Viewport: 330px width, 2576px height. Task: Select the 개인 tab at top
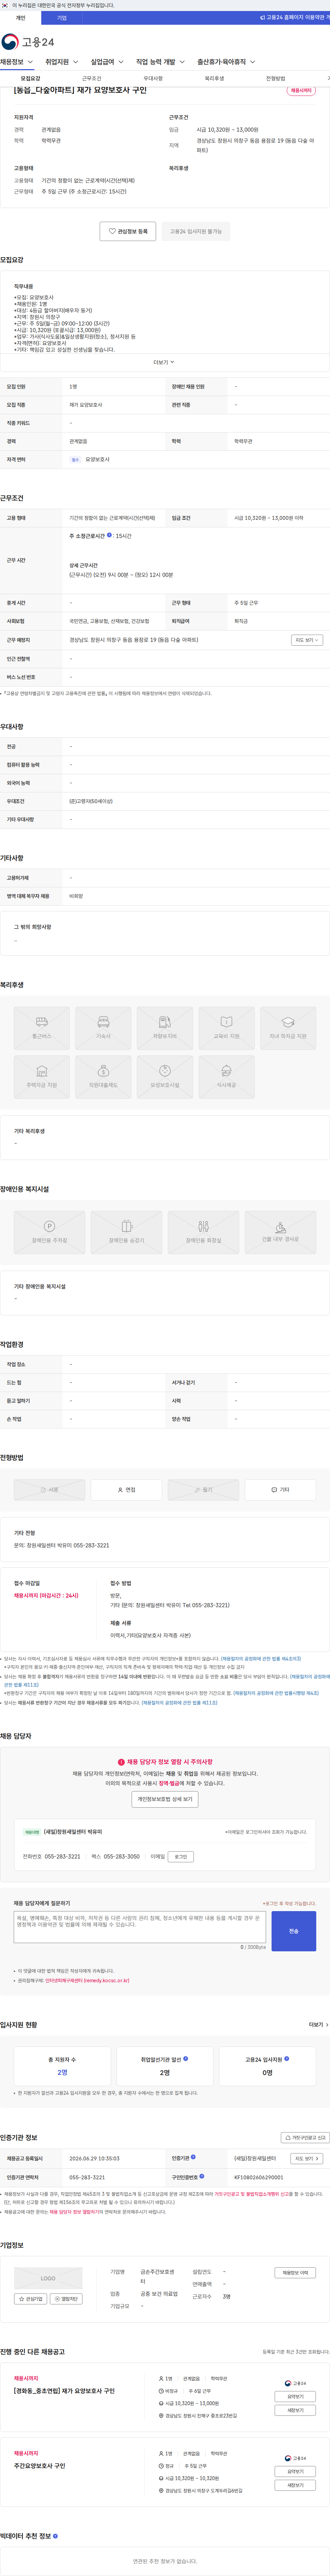point(20,18)
